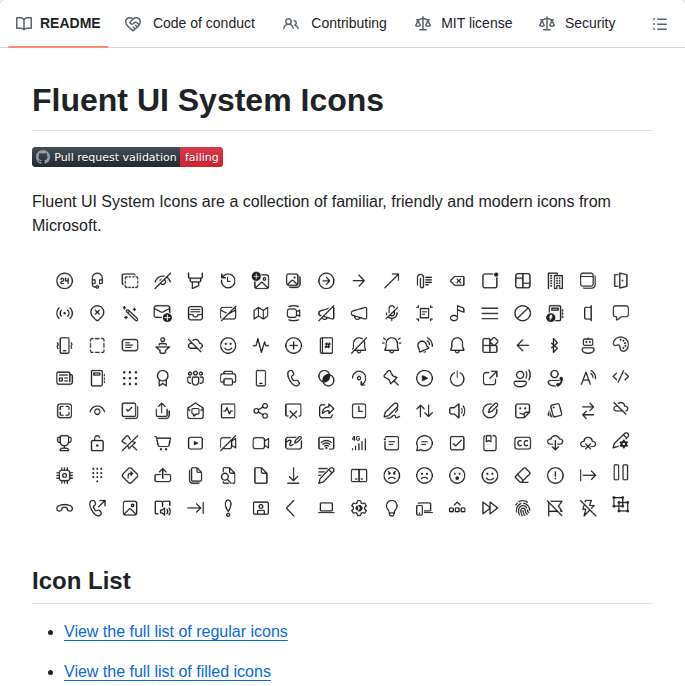Click the fingerprint icon
The image size is (685, 686).
522,508
